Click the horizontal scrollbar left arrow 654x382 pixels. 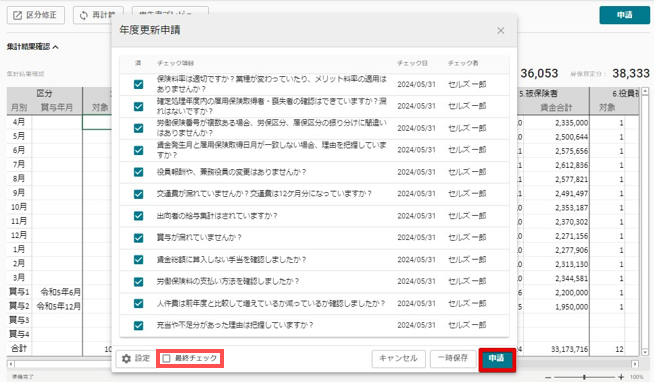10,364
